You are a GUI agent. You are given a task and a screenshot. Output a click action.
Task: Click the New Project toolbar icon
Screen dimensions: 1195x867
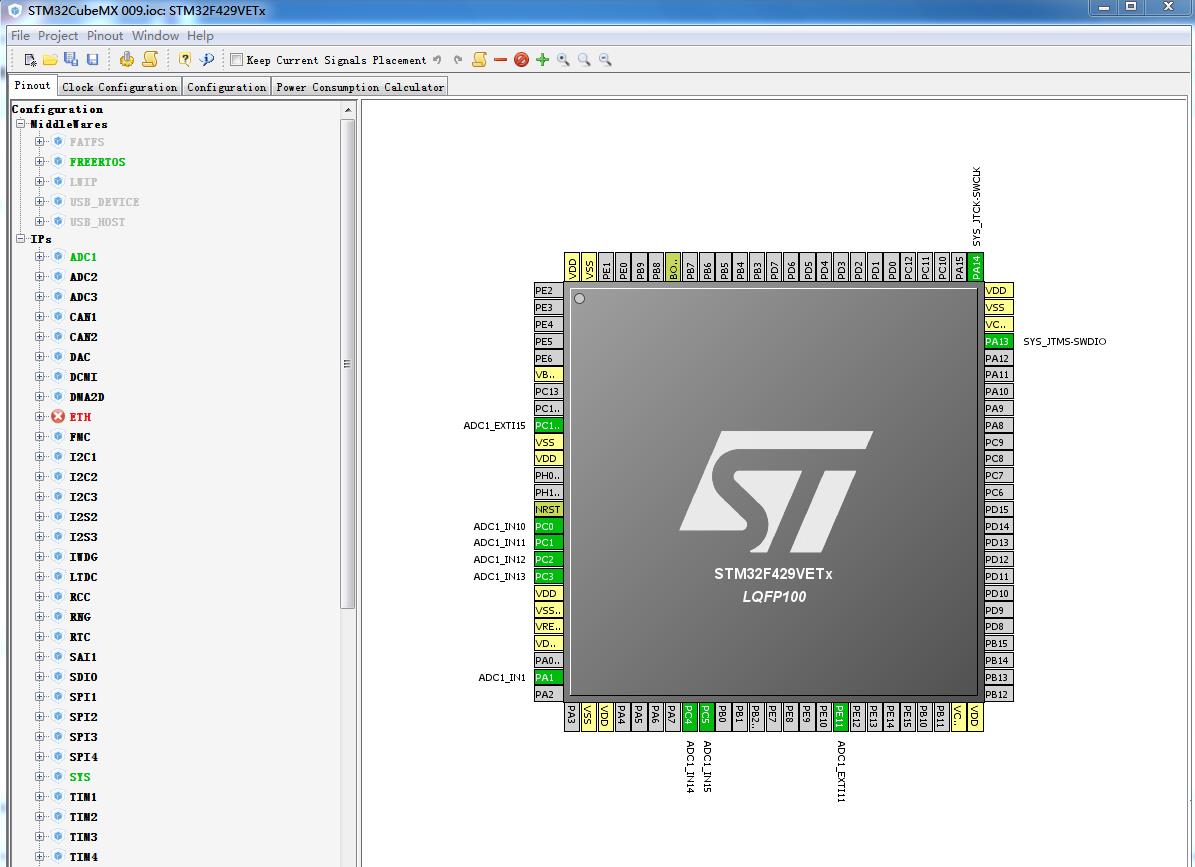(30, 59)
